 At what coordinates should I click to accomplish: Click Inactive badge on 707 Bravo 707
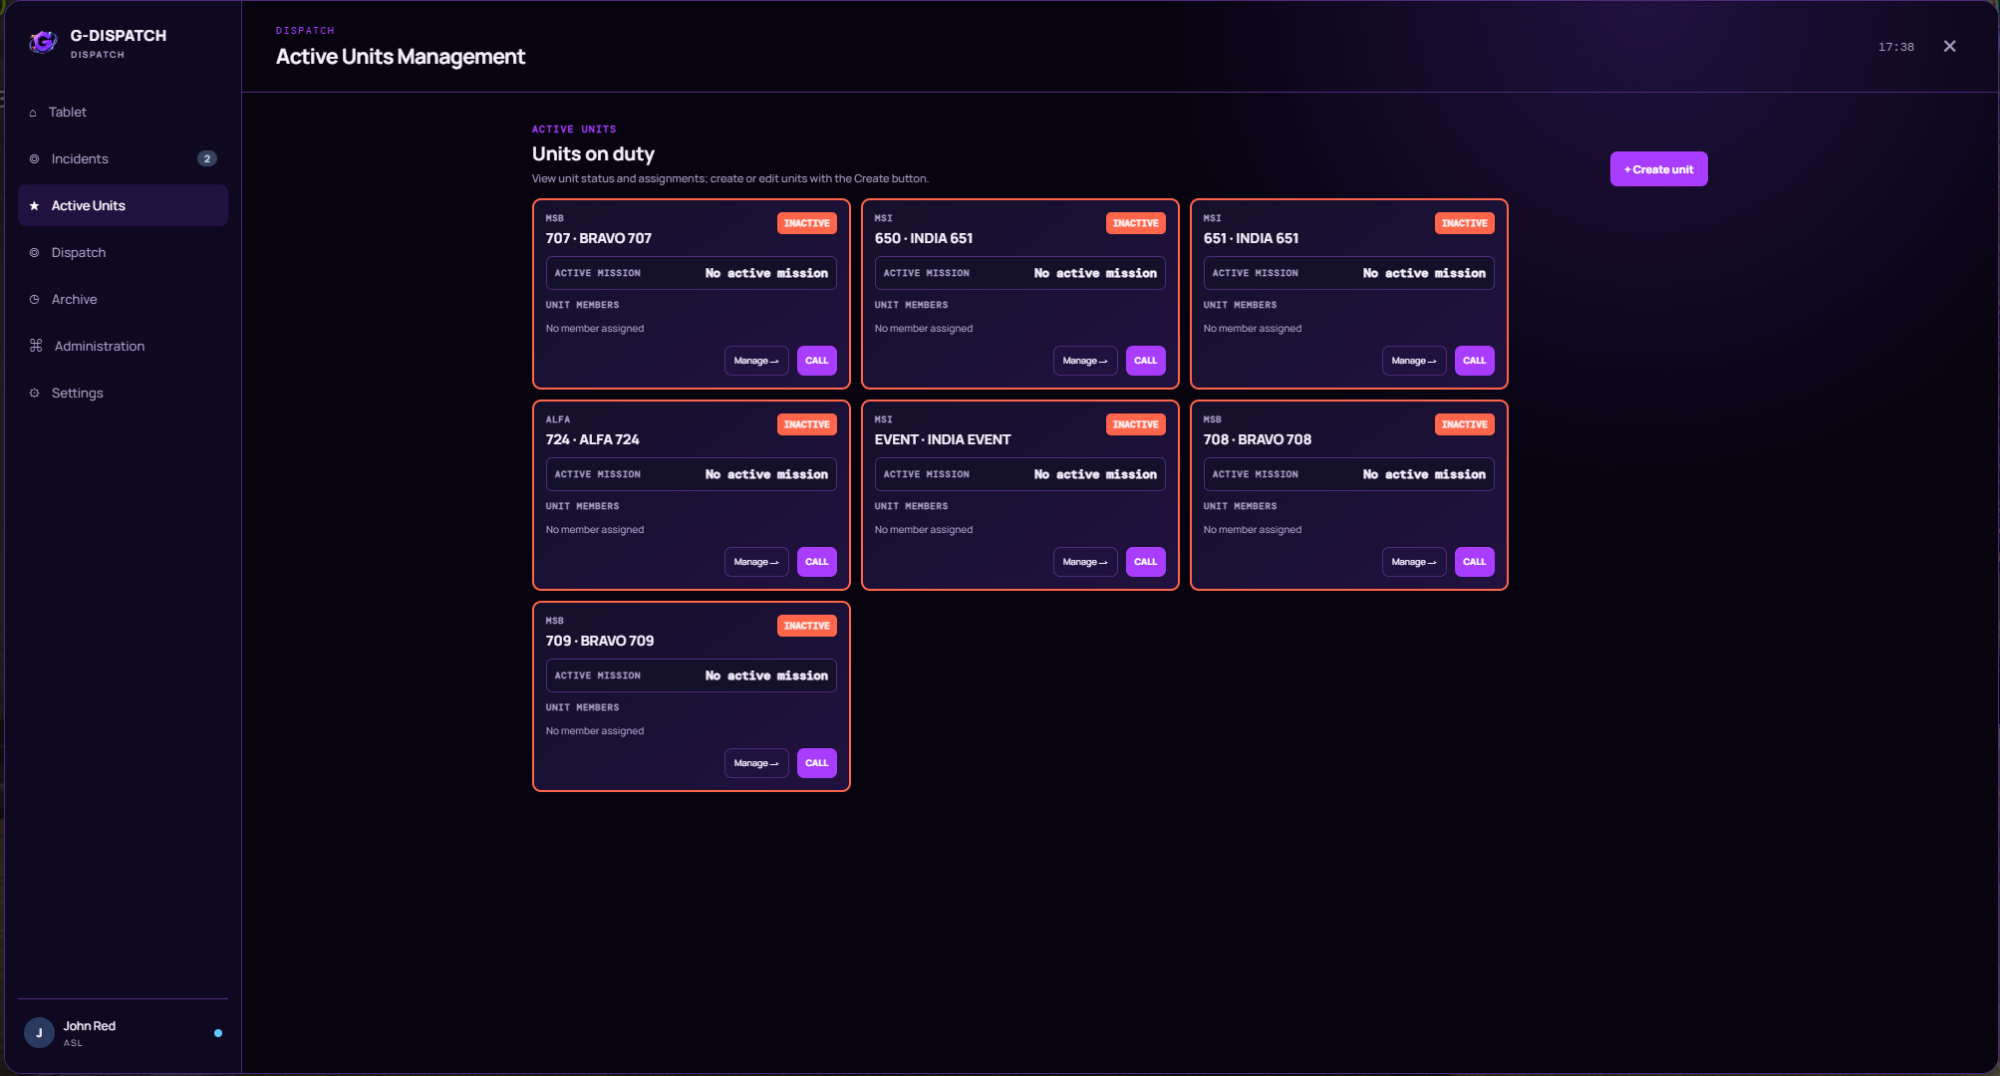pos(806,223)
